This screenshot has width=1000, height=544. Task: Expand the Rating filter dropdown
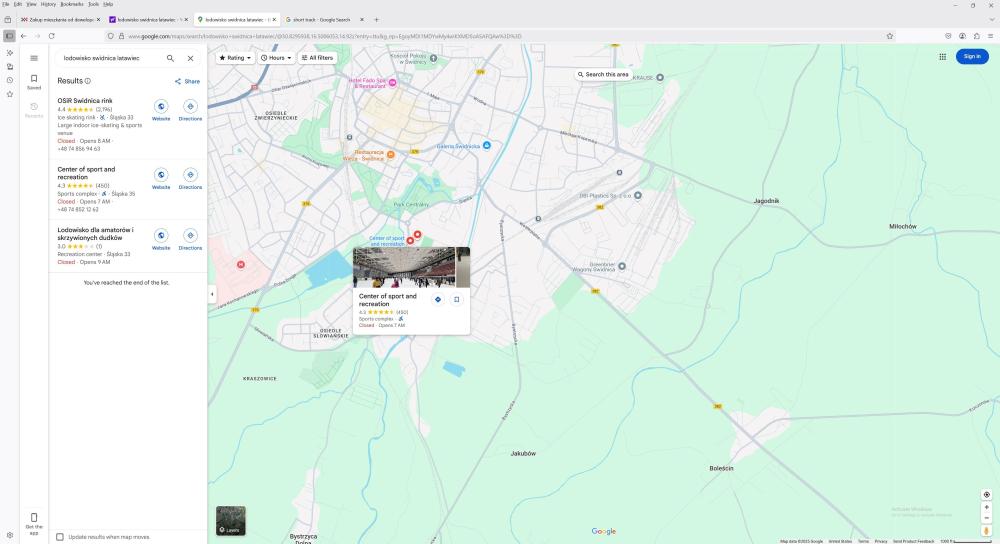click(x=234, y=58)
